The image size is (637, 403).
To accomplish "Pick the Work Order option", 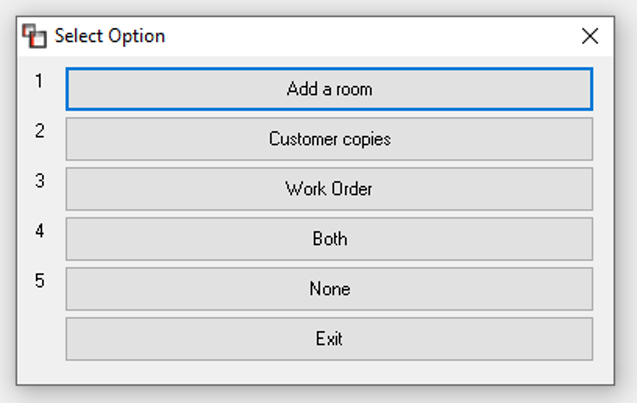I will tap(329, 189).
